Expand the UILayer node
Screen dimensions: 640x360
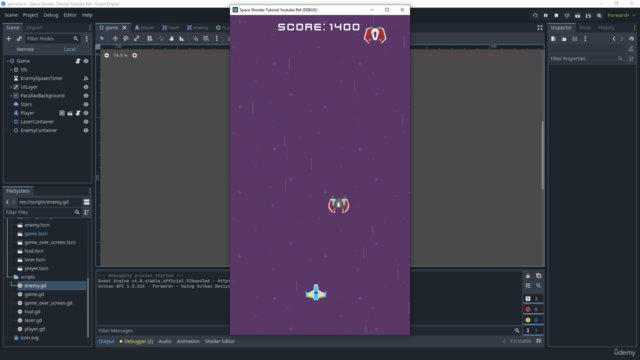click(x=11, y=87)
